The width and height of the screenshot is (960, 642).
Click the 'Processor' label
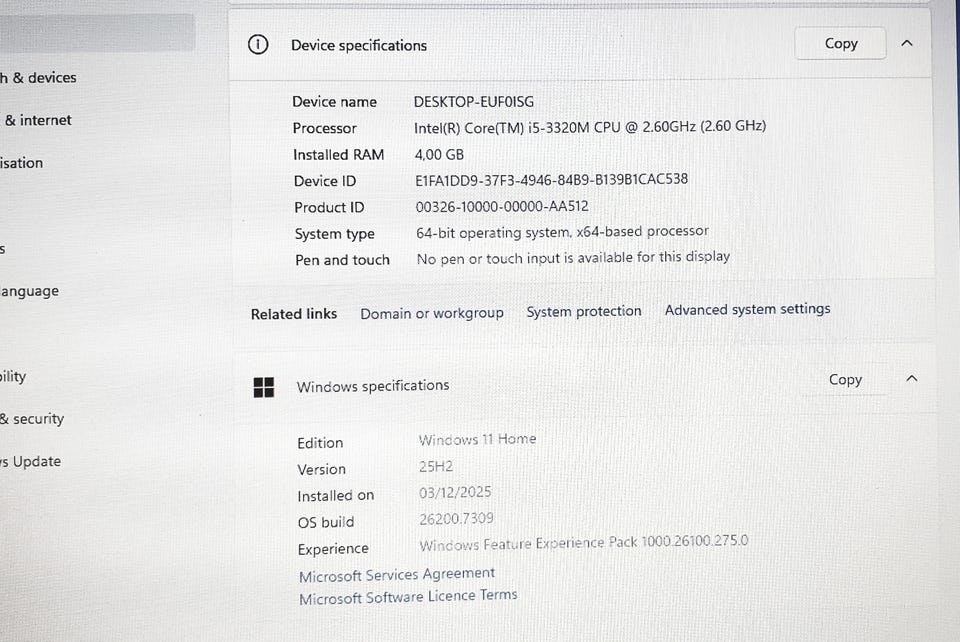point(324,128)
